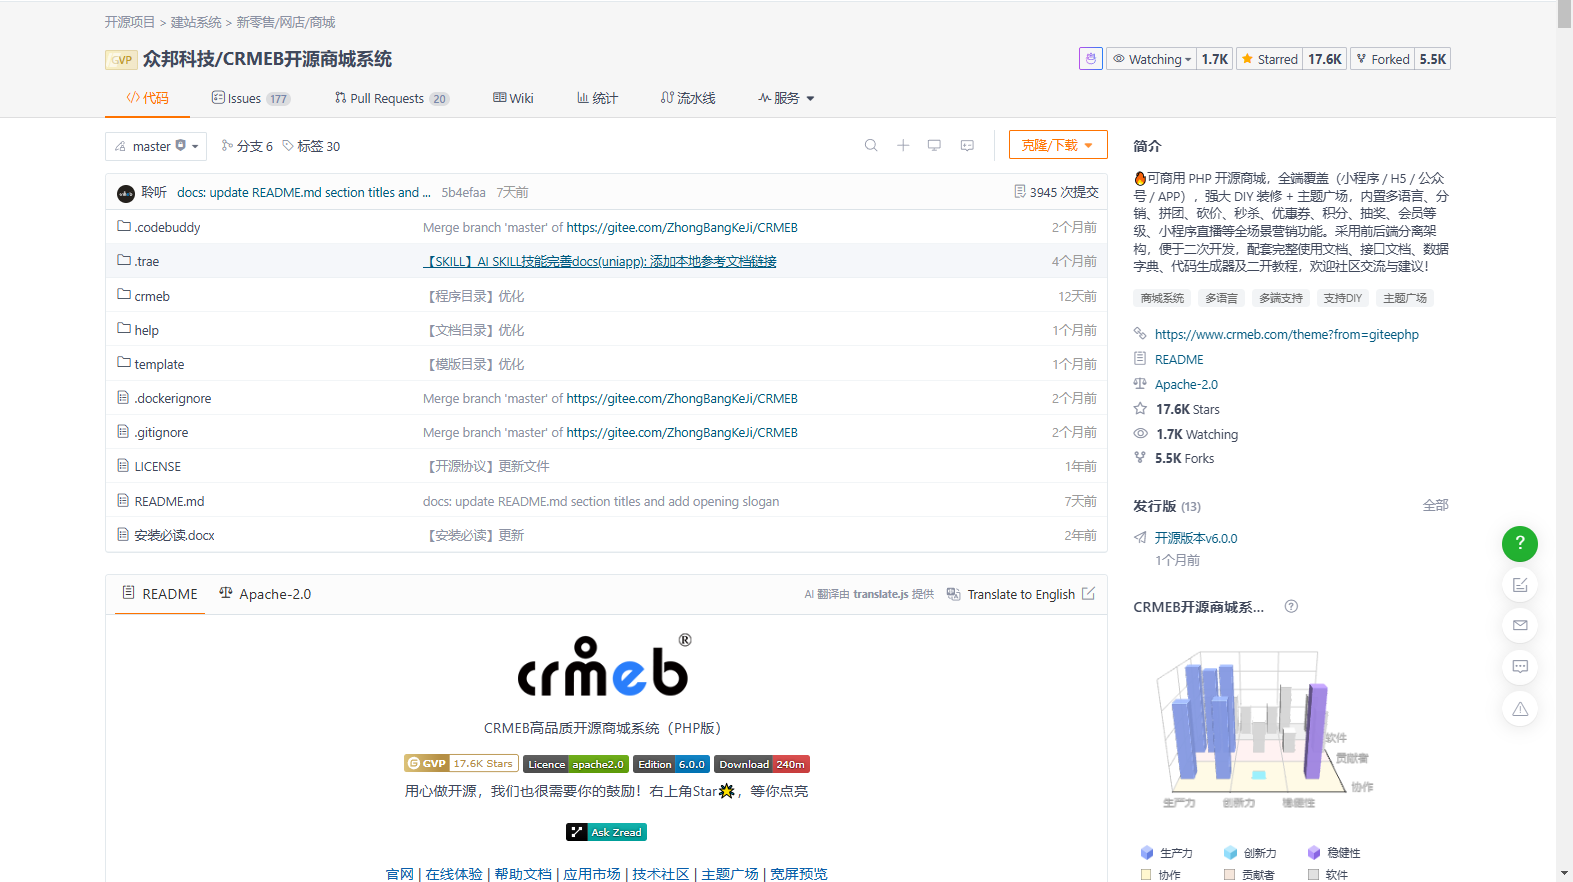Click the Ask Zread badge
1573x882 pixels.
[606, 832]
